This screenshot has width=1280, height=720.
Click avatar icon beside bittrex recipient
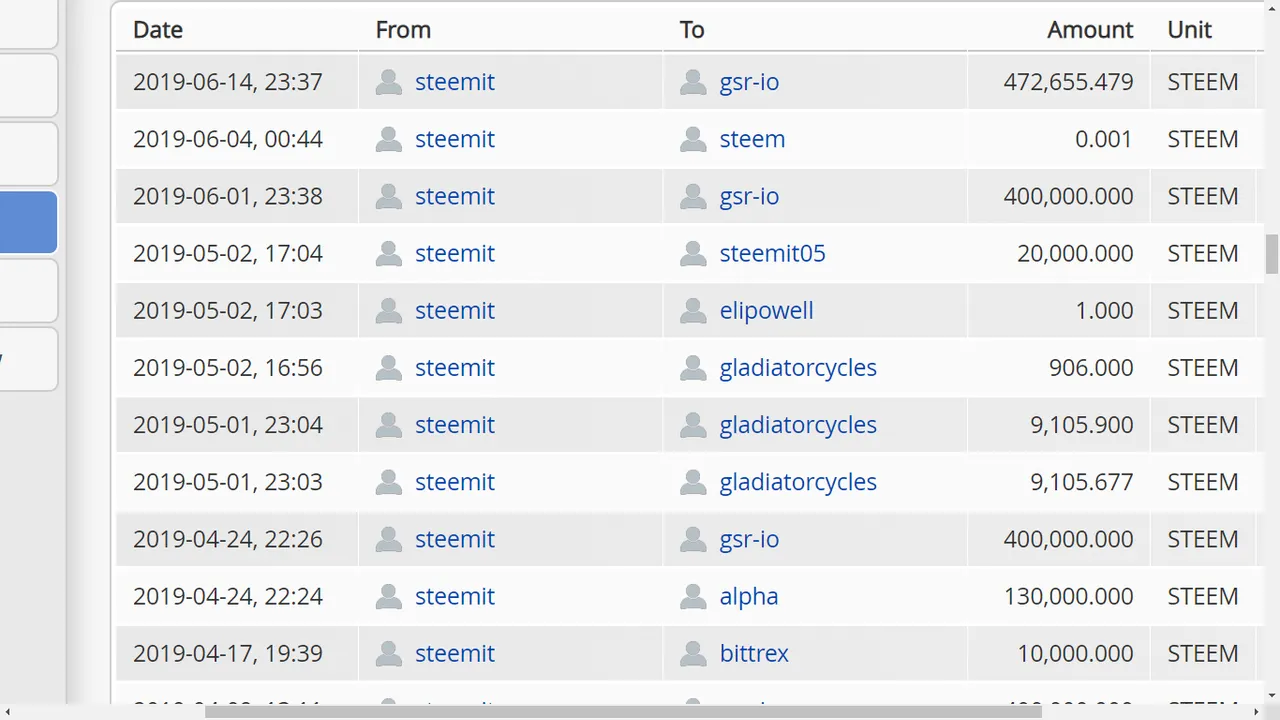(x=693, y=654)
